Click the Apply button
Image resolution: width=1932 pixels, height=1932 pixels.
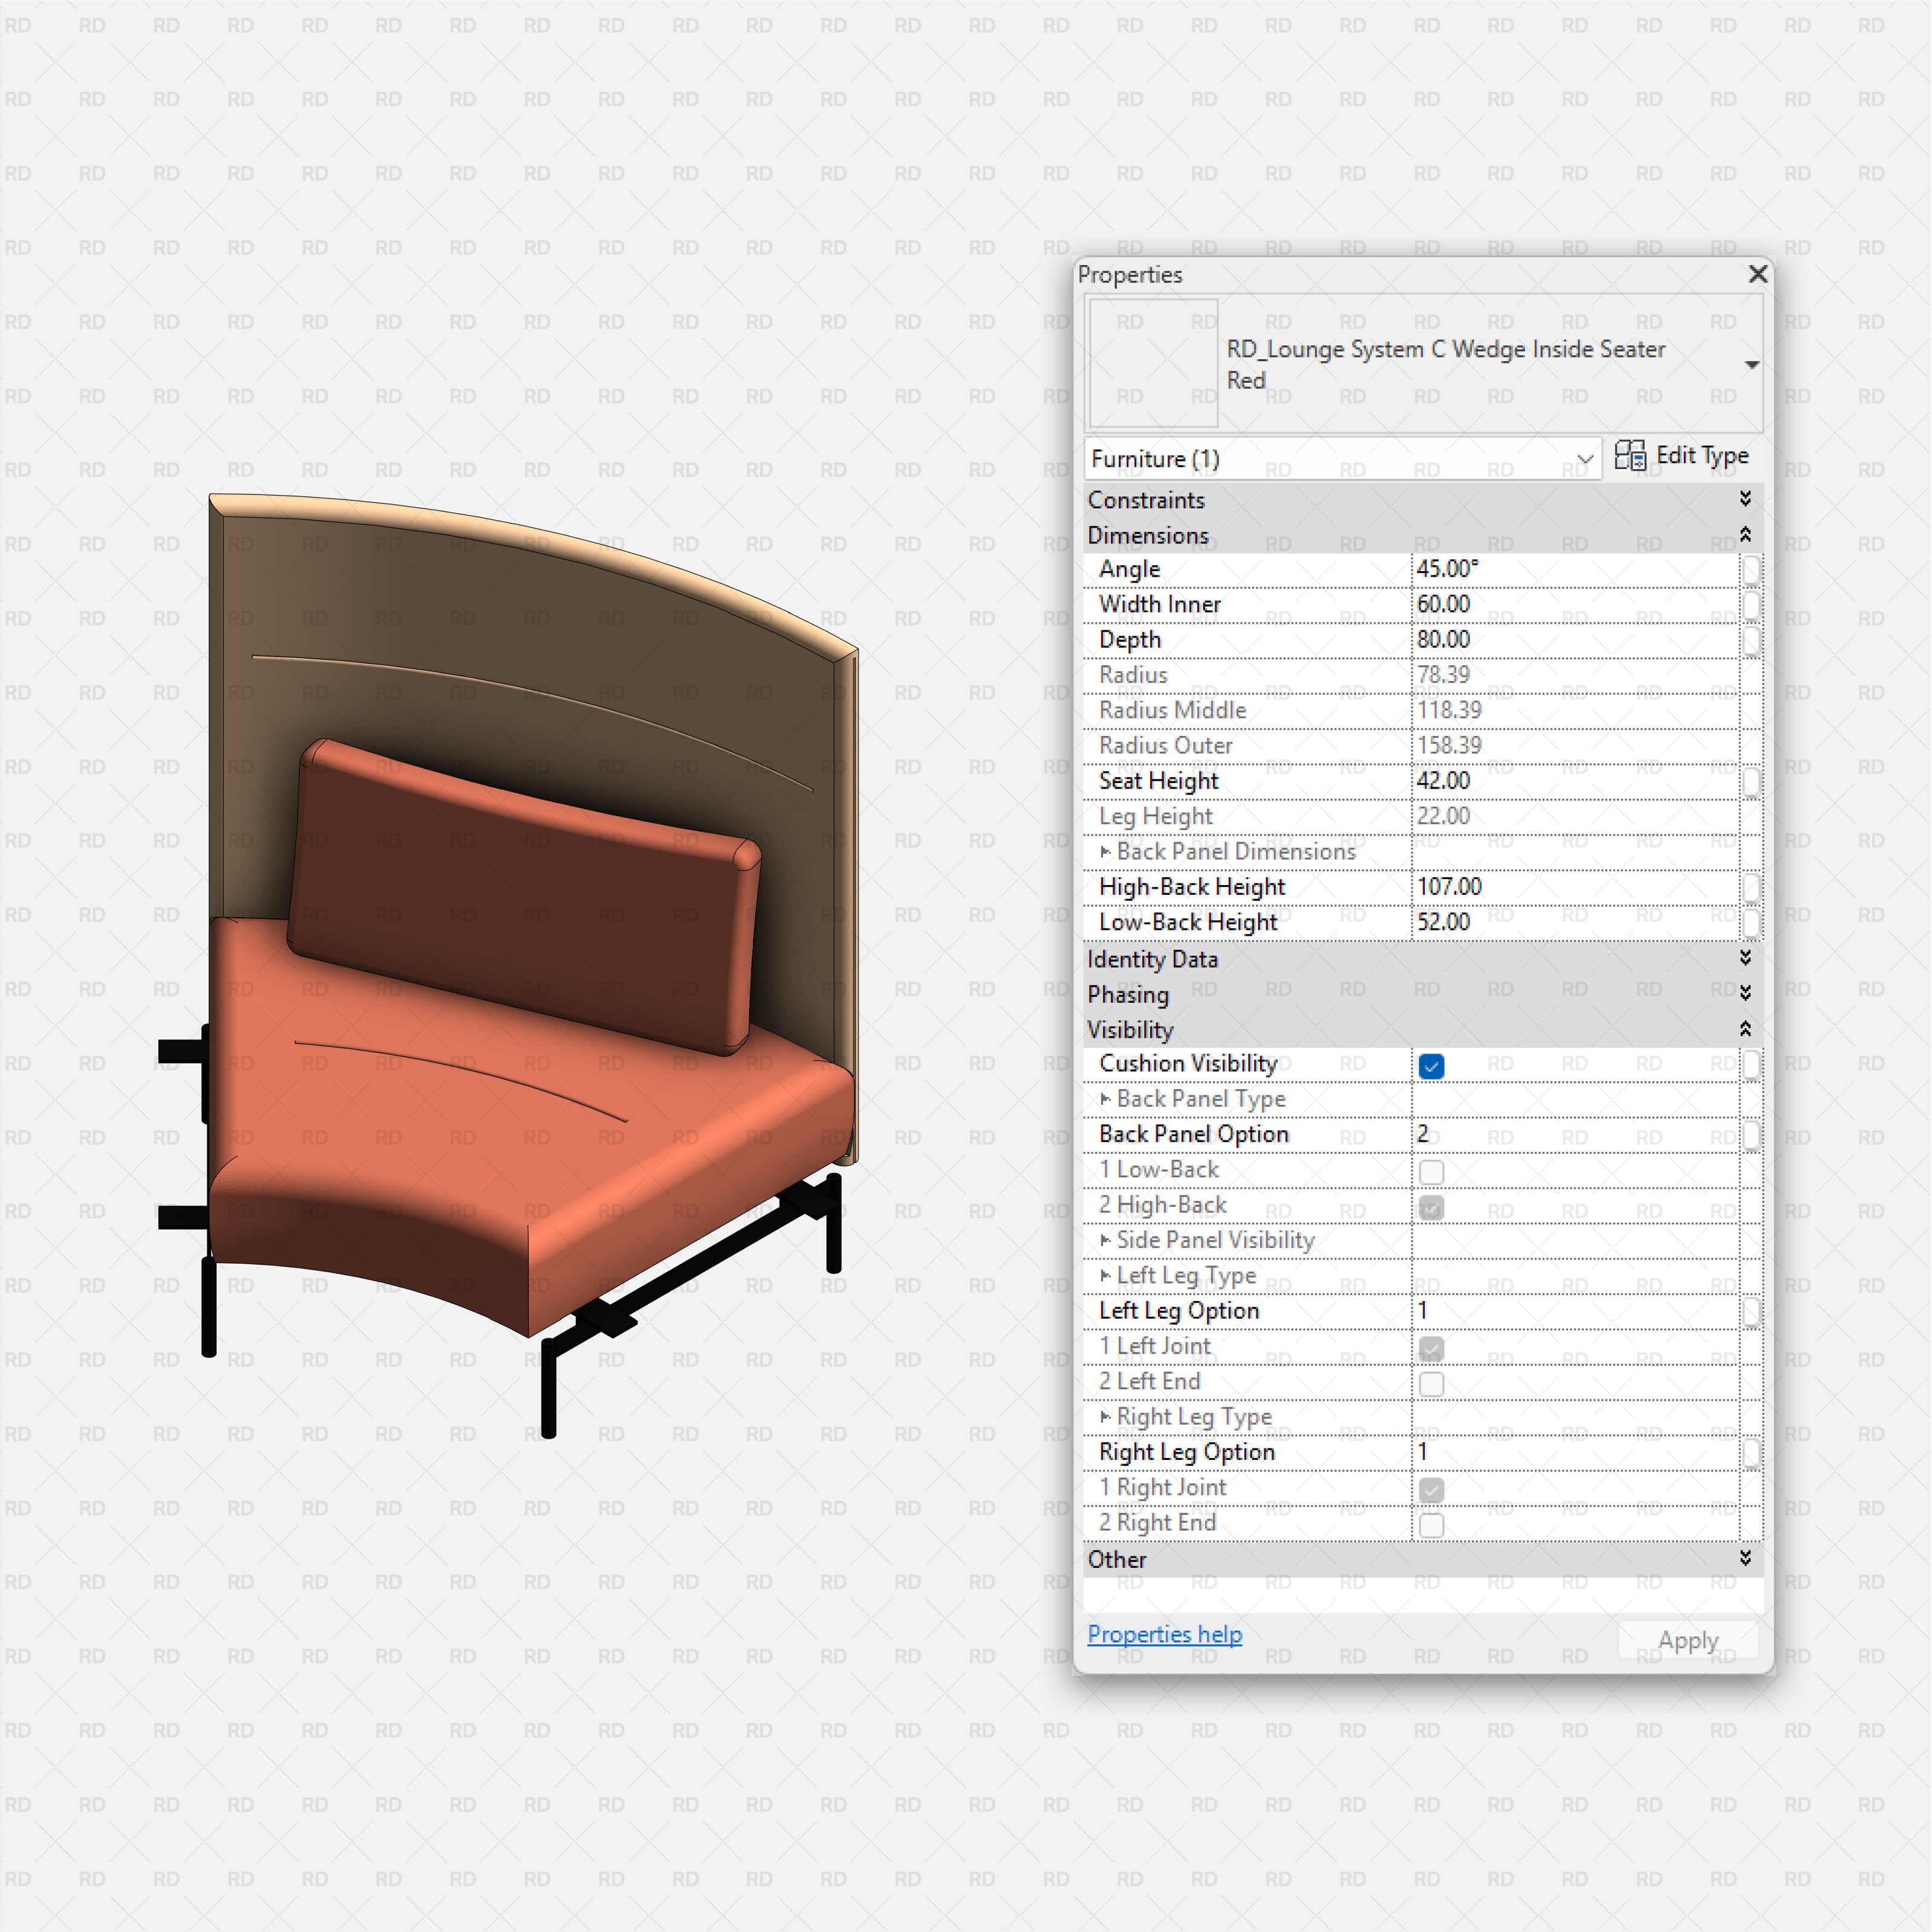(x=1688, y=1640)
